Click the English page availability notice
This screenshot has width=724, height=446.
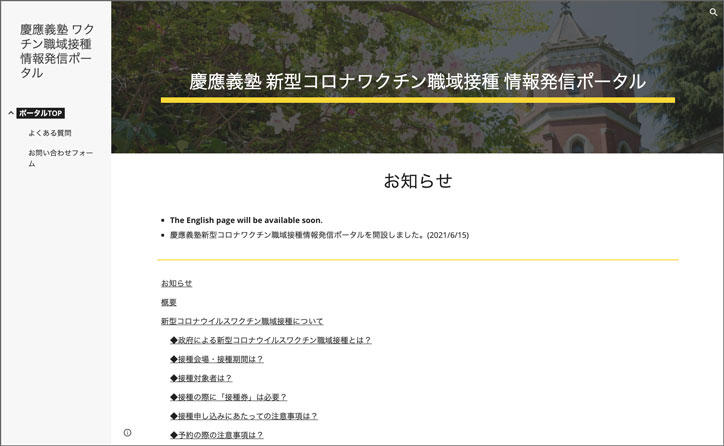pyautogui.click(x=246, y=220)
